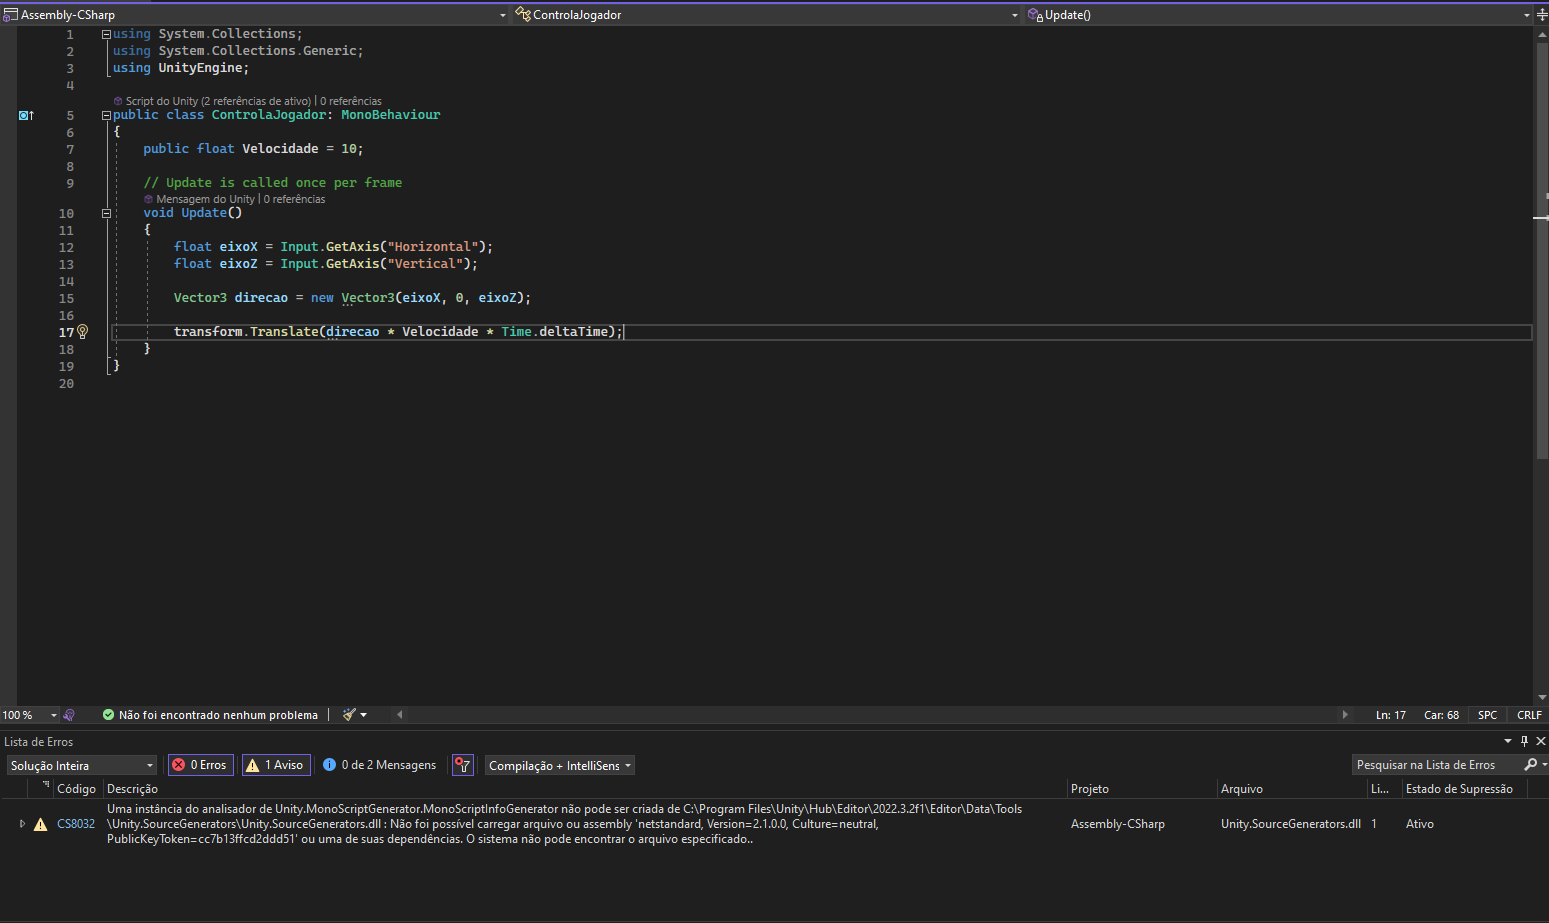
Task: Click the SPC indentation indicator
Action: (1487, 715)
